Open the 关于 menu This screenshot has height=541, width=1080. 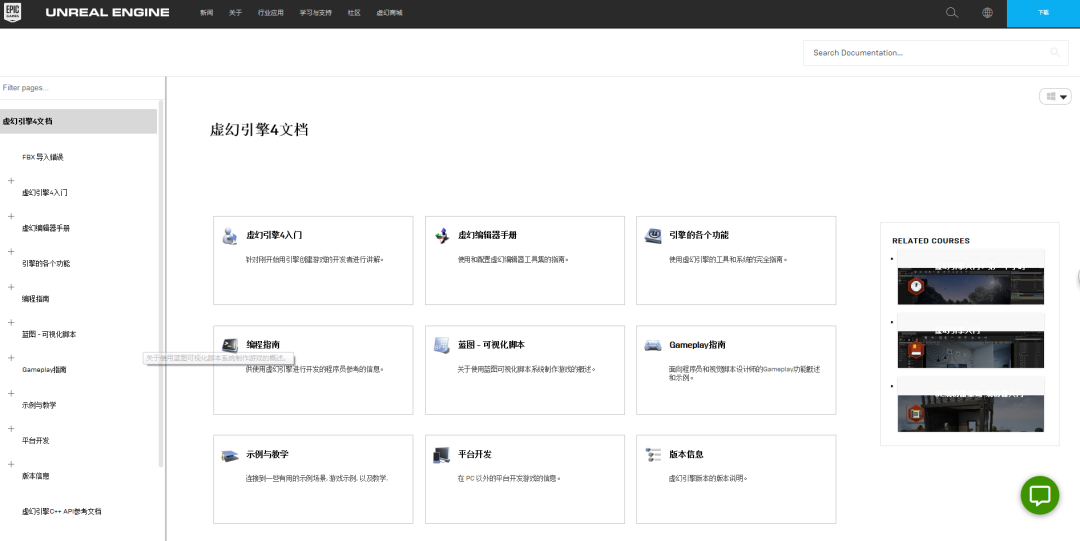pos(236,13)
